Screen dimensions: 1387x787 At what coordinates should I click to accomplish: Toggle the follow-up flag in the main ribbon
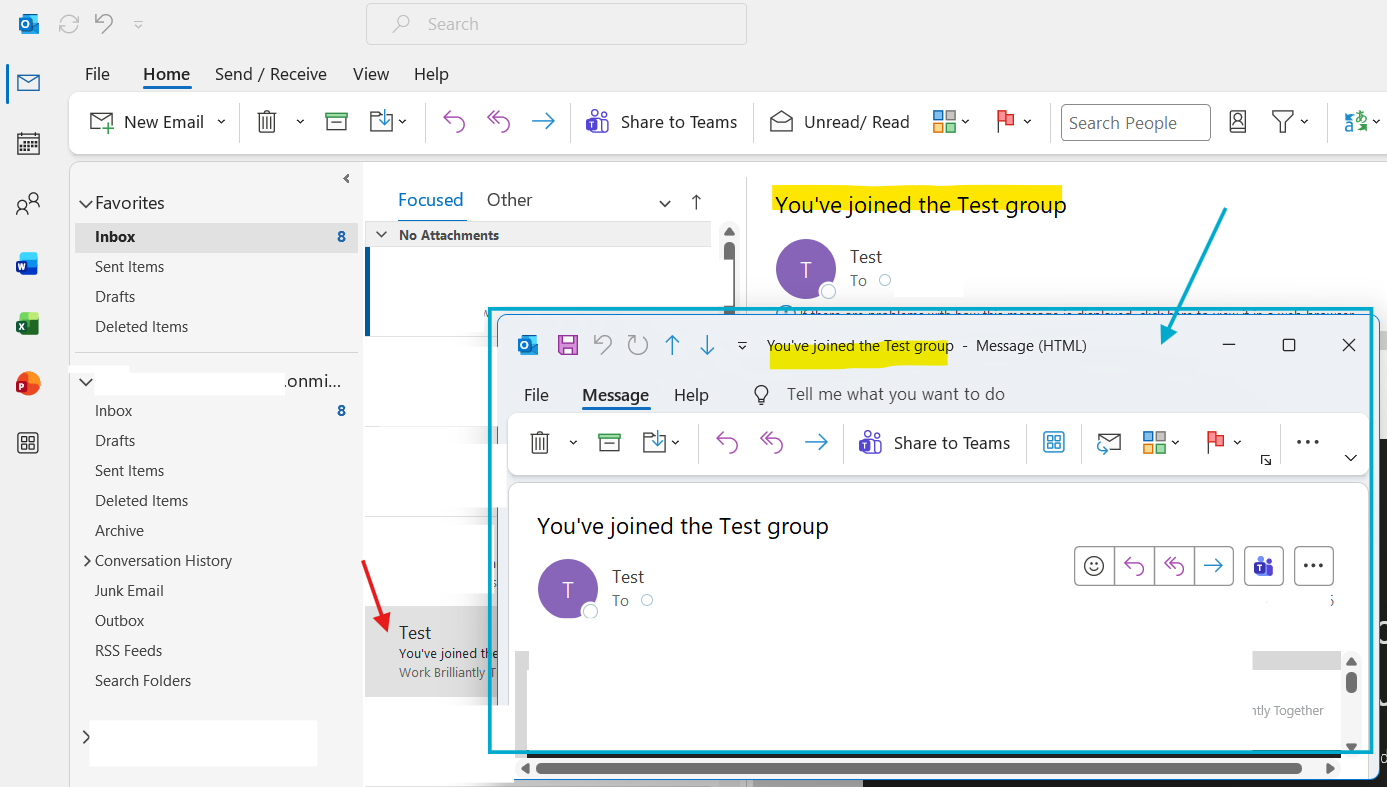click(x=1006, y=122)
